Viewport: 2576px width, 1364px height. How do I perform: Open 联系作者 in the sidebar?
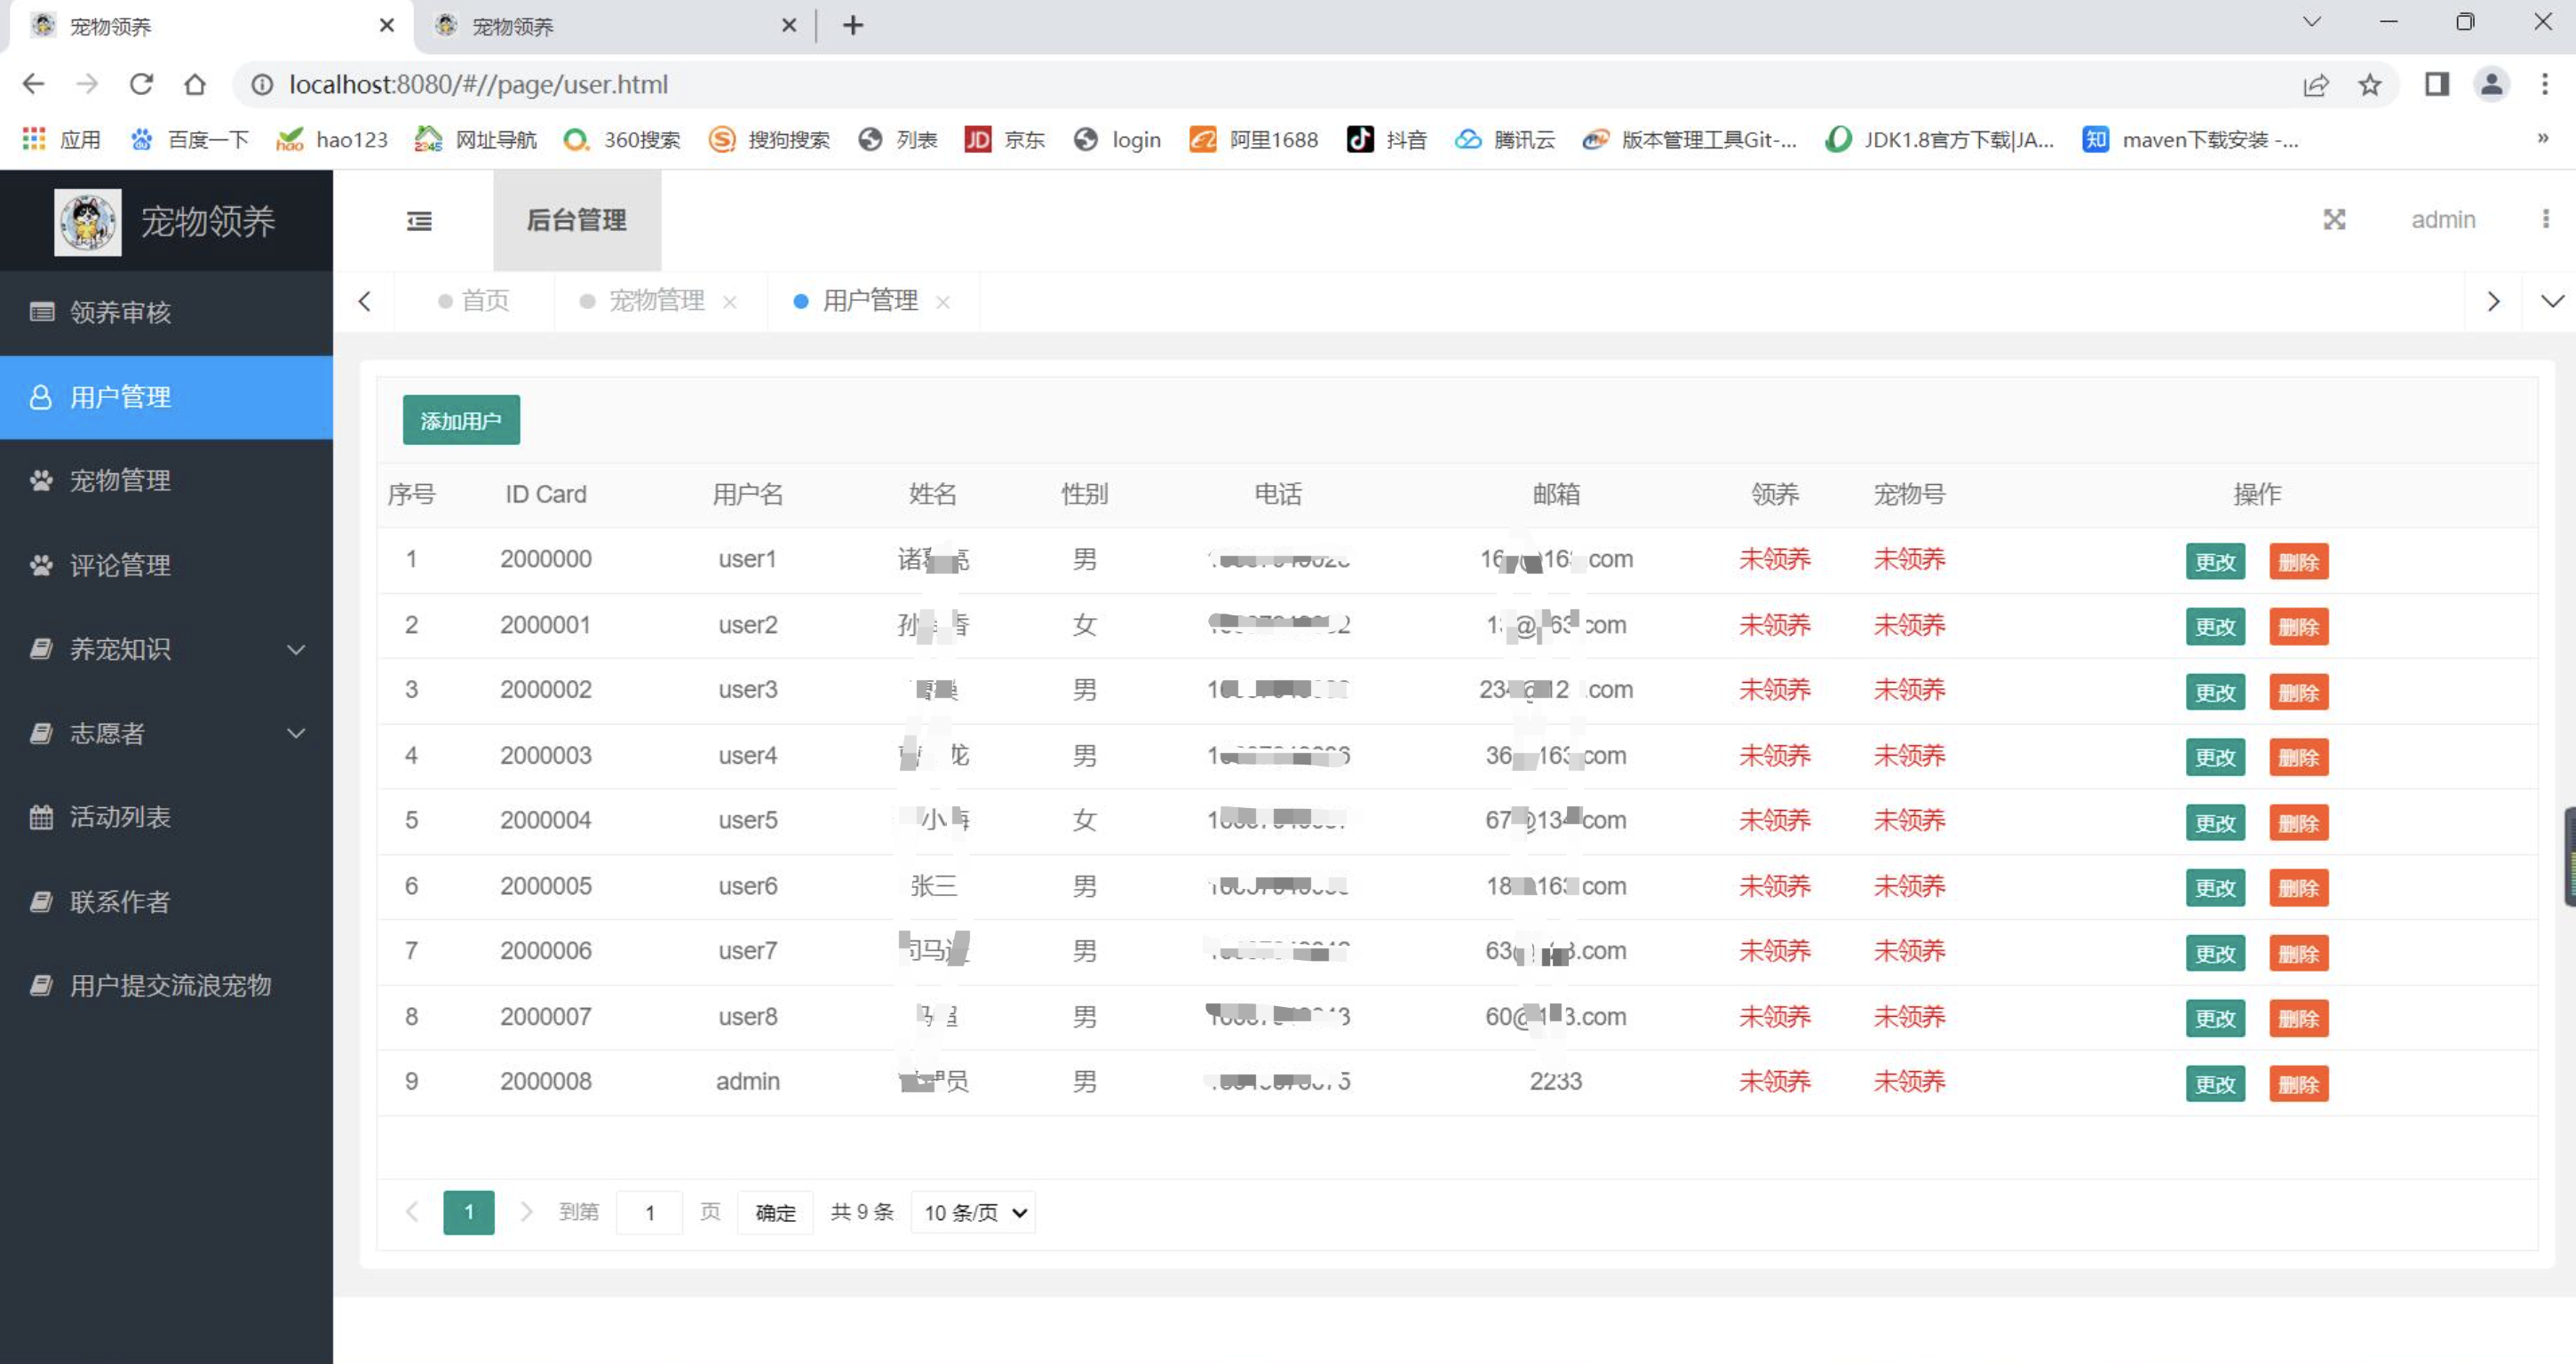166,901
